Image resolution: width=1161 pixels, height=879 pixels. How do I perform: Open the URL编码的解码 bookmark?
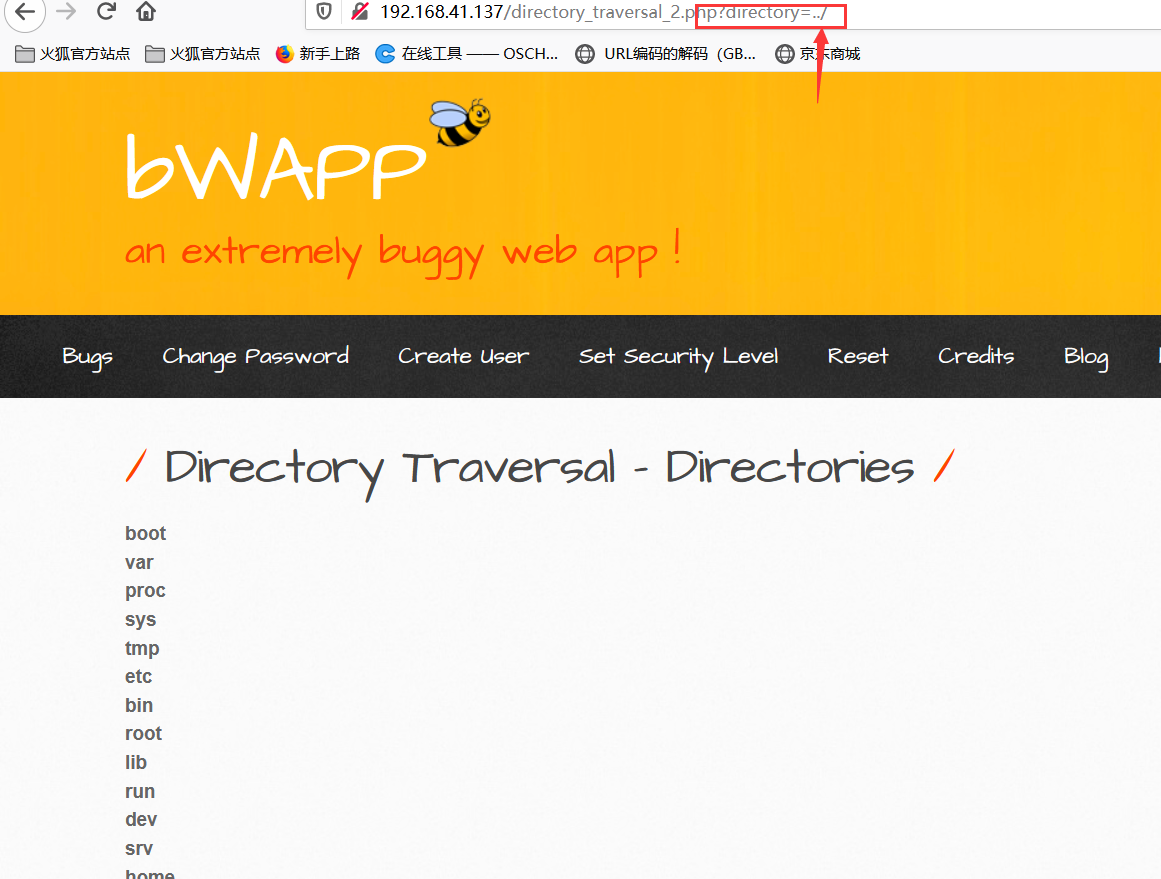(x=666, y=54)
